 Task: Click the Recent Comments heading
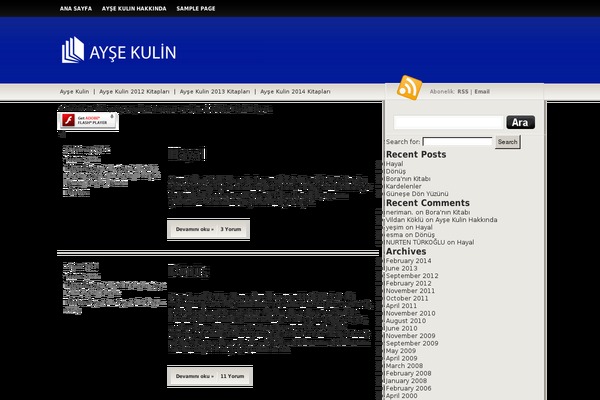coord(427,203)
